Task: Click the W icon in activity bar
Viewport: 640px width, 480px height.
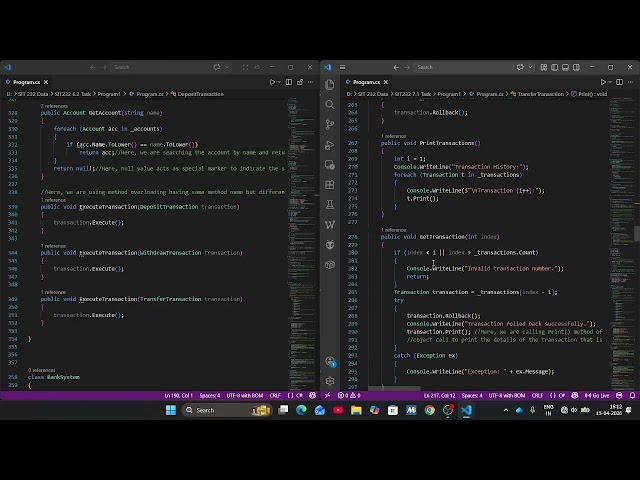Action: [330, 224]
